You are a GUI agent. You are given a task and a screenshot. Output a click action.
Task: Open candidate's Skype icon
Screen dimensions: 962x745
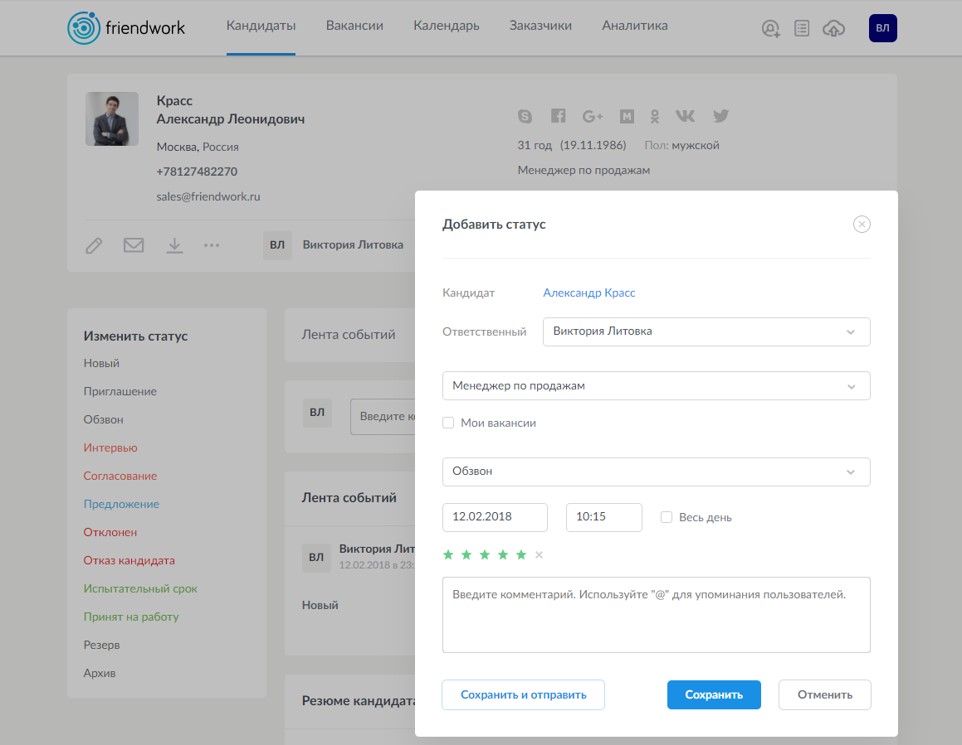coord(525,115)
